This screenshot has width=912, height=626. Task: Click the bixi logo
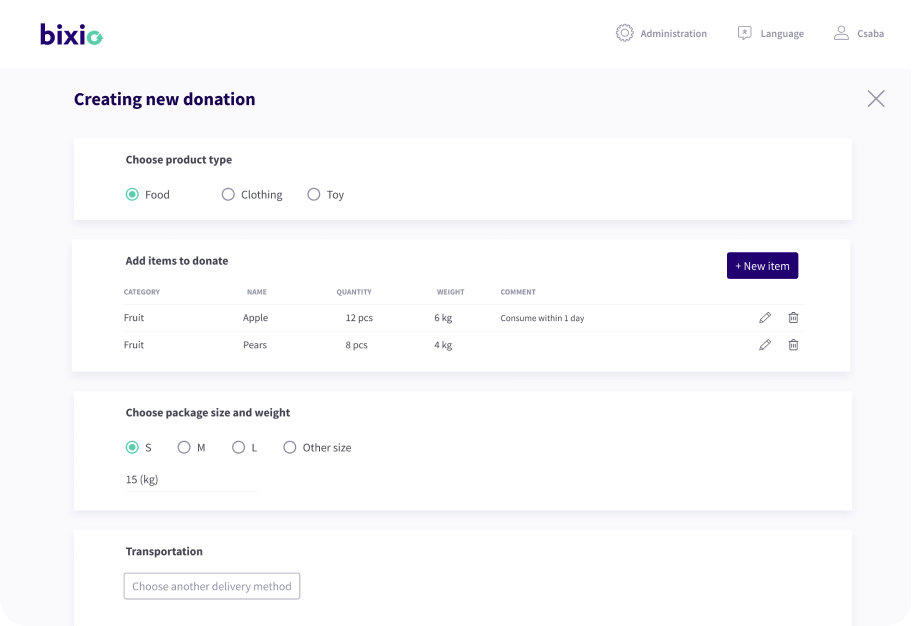point(71,34)
